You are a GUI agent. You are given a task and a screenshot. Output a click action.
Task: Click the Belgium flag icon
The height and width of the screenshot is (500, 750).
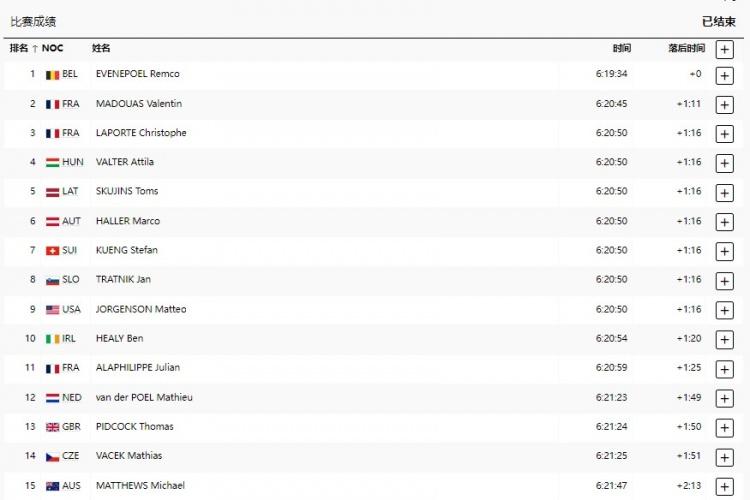pos(52,74)
